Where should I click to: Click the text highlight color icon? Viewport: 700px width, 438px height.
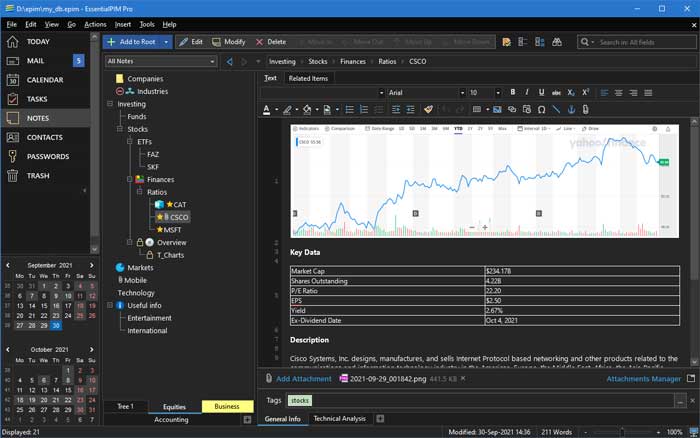(287, 109)
